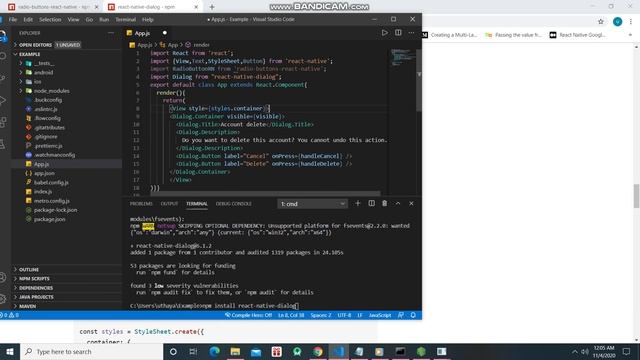The width and height of the screenshot is (640, 360).
Task: Click Ln, Col position indicator
Action: [291, 315]
